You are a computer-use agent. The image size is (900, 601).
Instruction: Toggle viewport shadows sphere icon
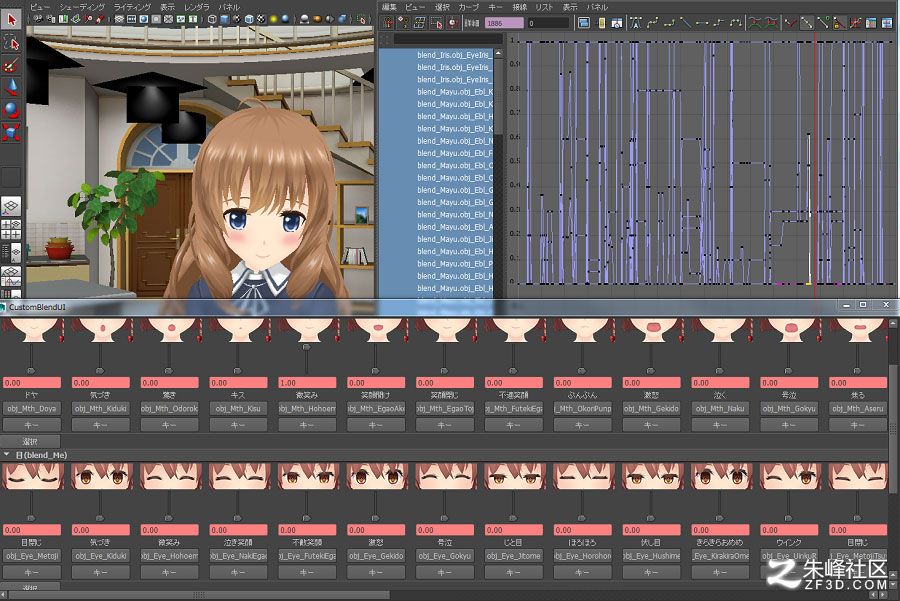click(x=285, y=19)
